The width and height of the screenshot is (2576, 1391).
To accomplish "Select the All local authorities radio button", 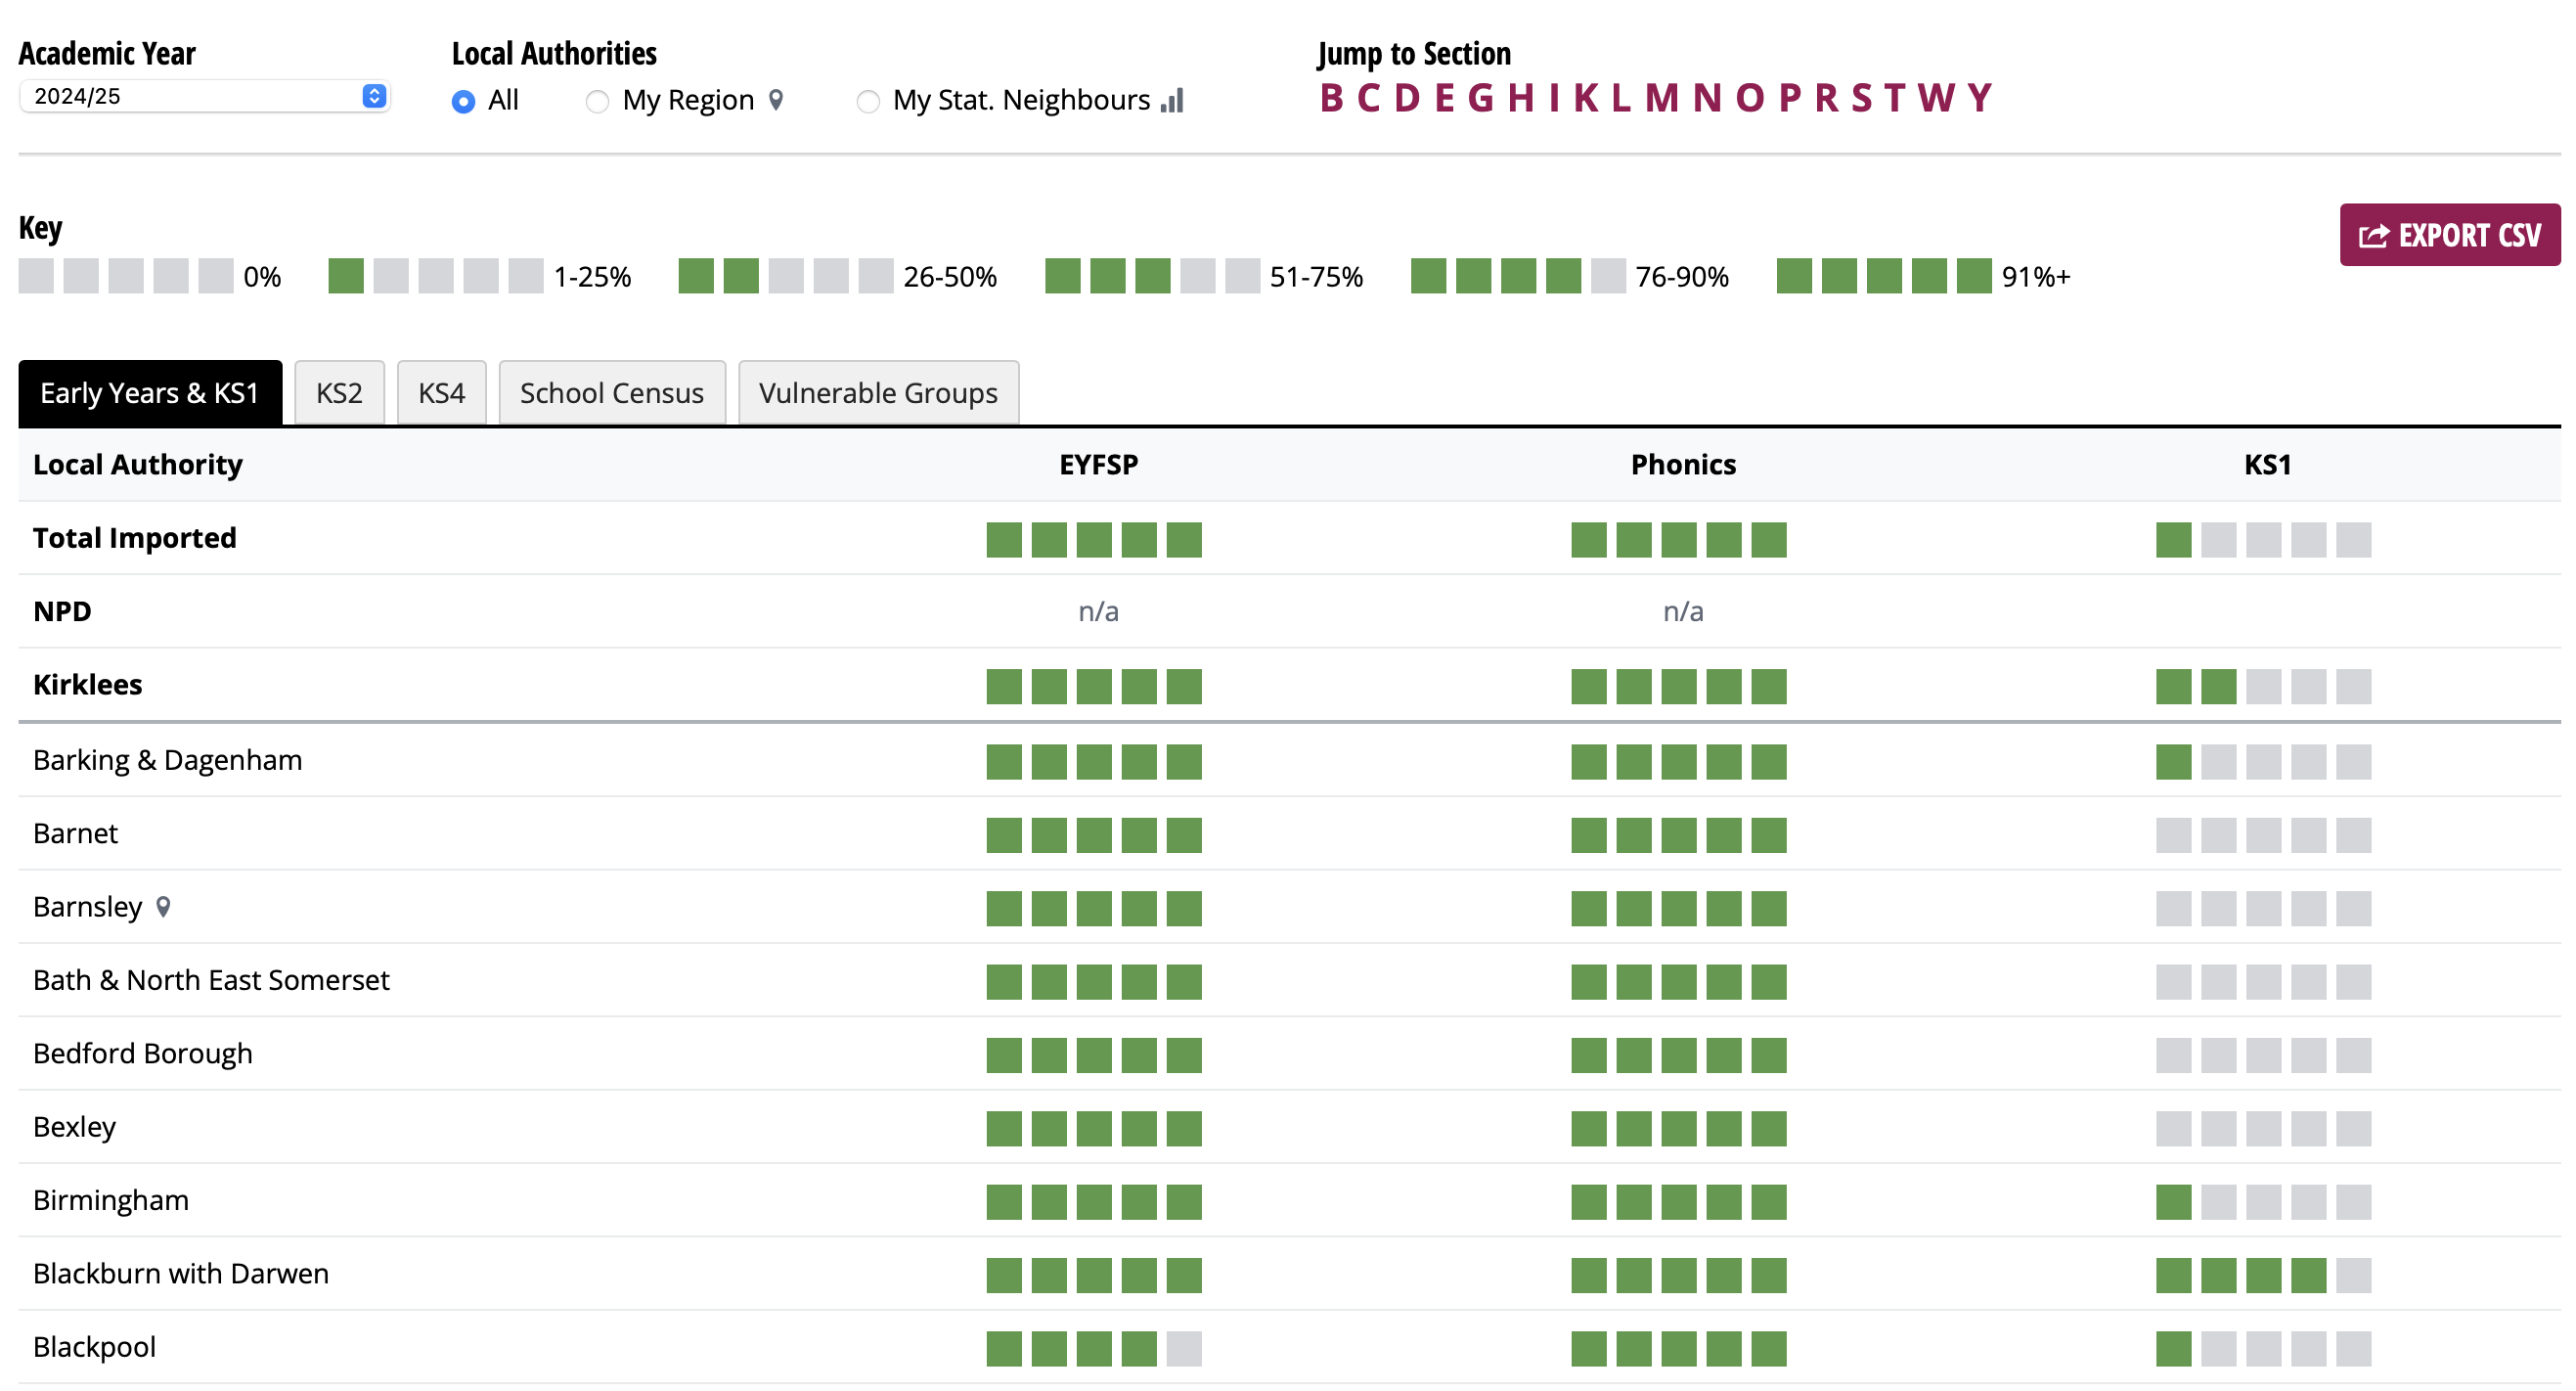I will tap(463, 101).
